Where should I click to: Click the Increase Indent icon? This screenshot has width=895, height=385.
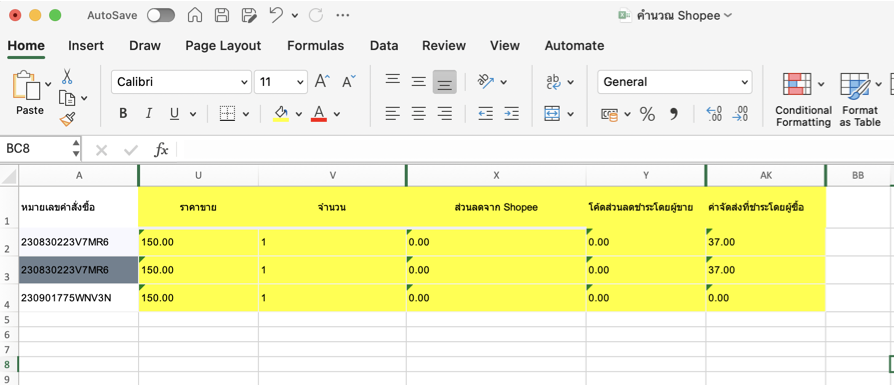[x=511, y=114]
